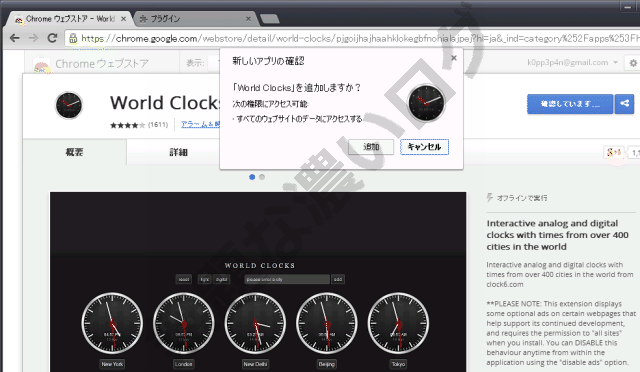Click the lightning オフラインで実行 icon
The height and width of the screenshot is (372, 640).
click(x=490, y=198)
